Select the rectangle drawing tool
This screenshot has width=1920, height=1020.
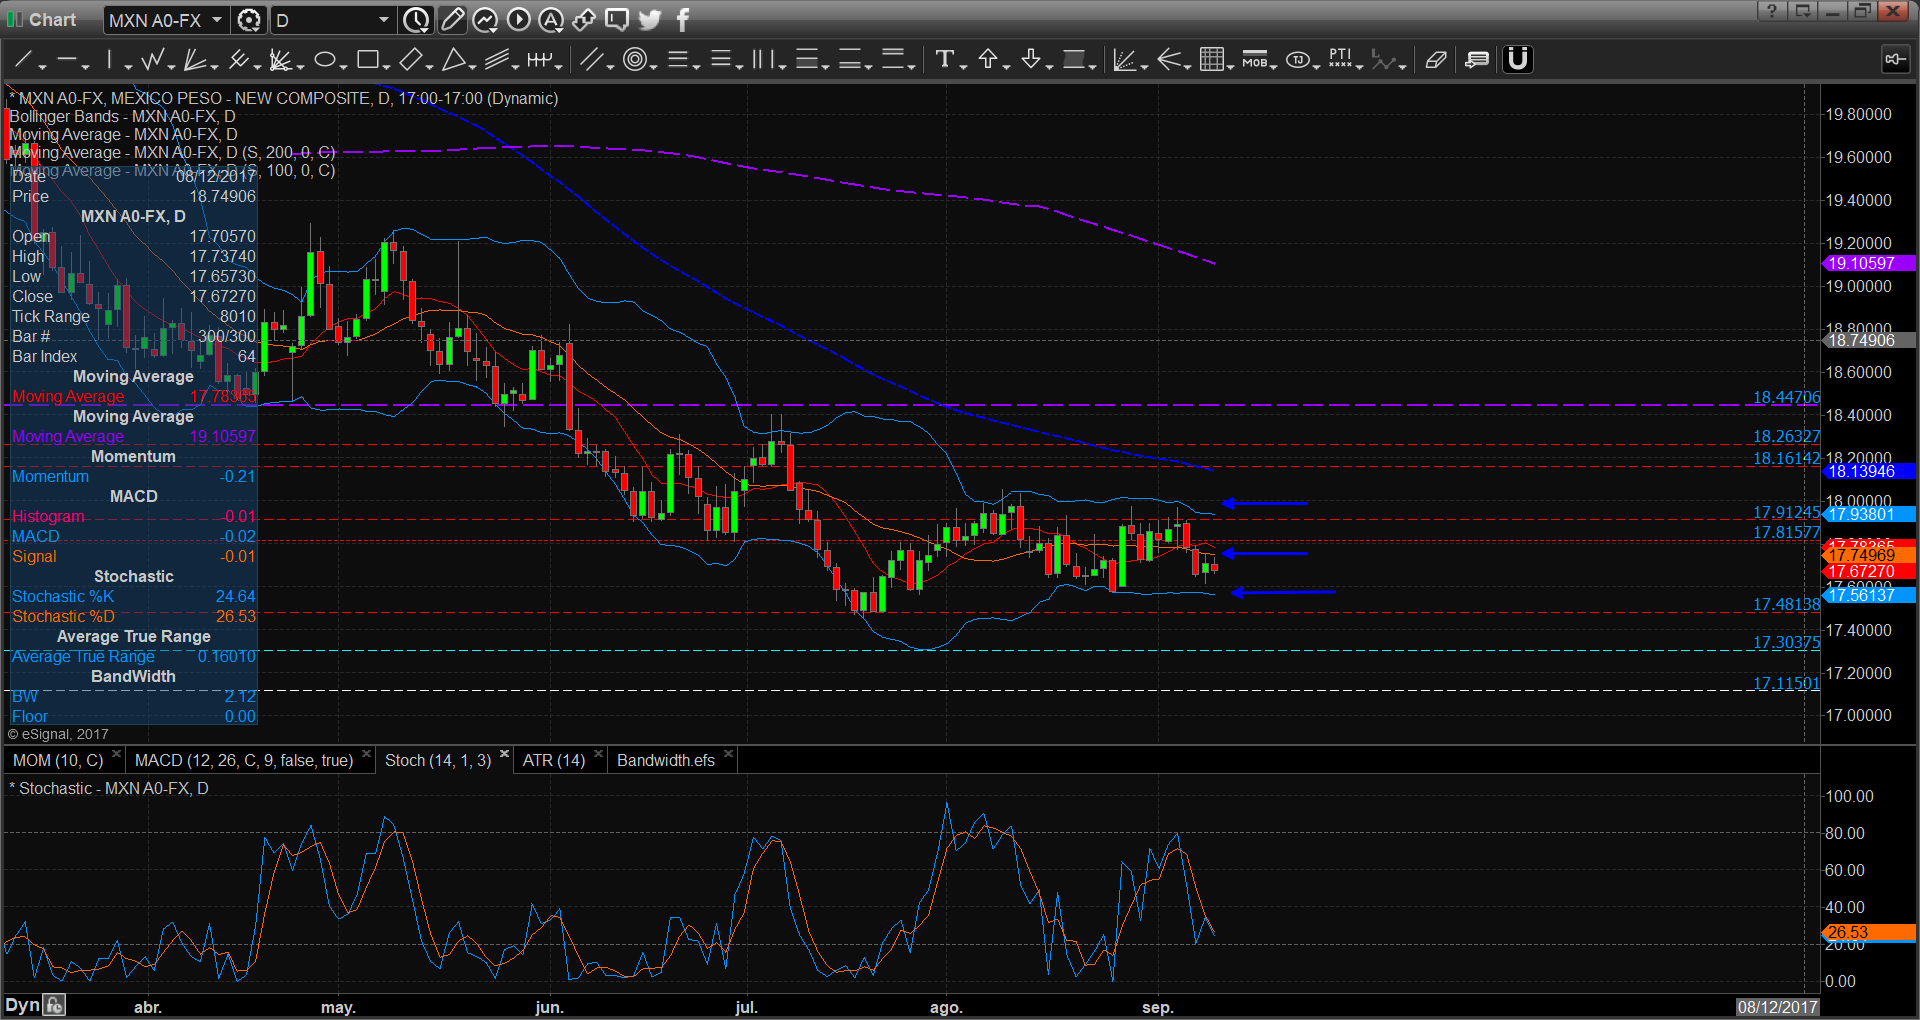(x=367, y=60)
